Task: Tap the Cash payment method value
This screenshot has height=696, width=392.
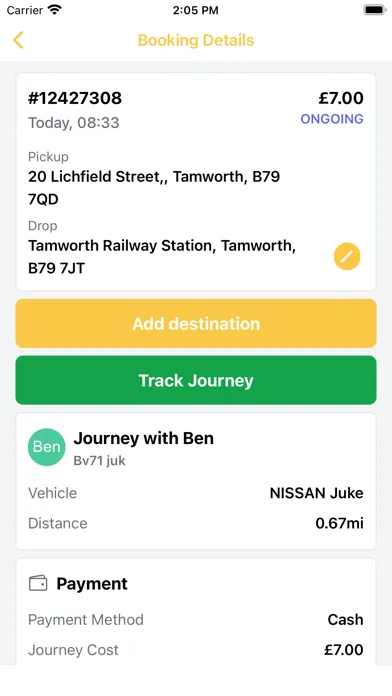Action: point(345,620)
